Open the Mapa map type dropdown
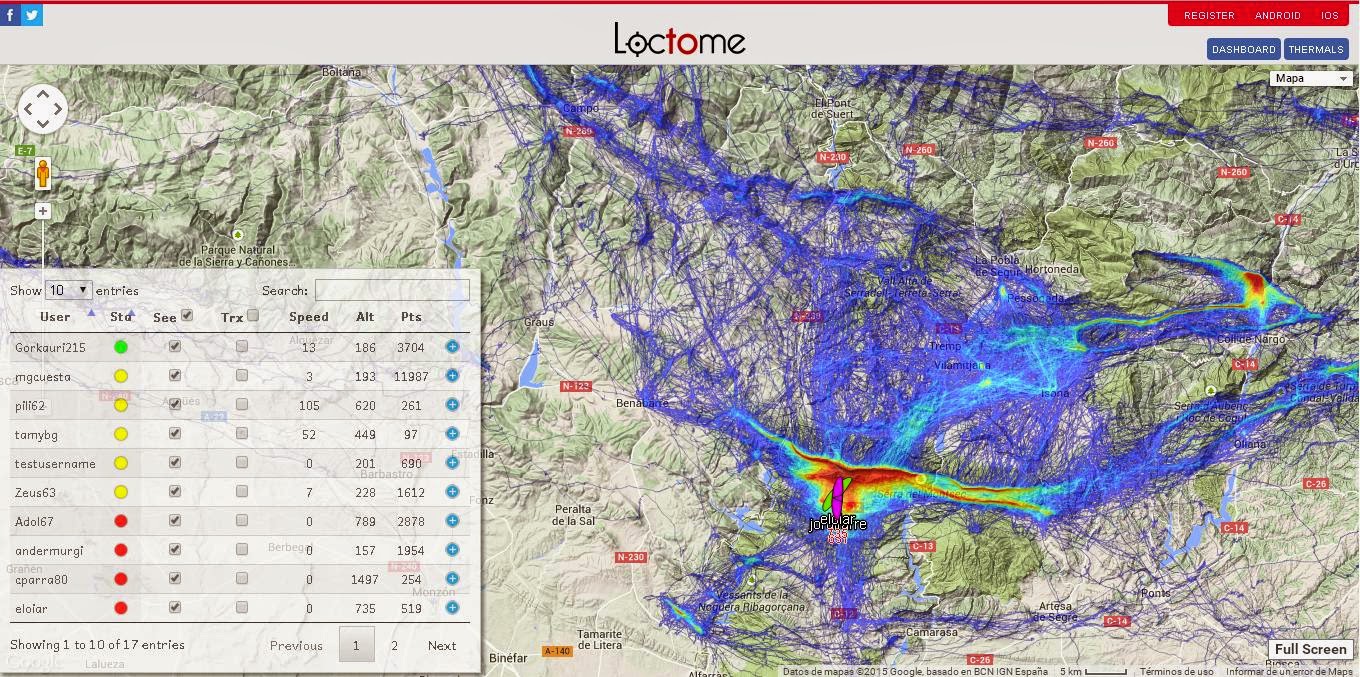Image resolution: width=1360 pixels, height=677 pixels. (x=1311, y=77)
